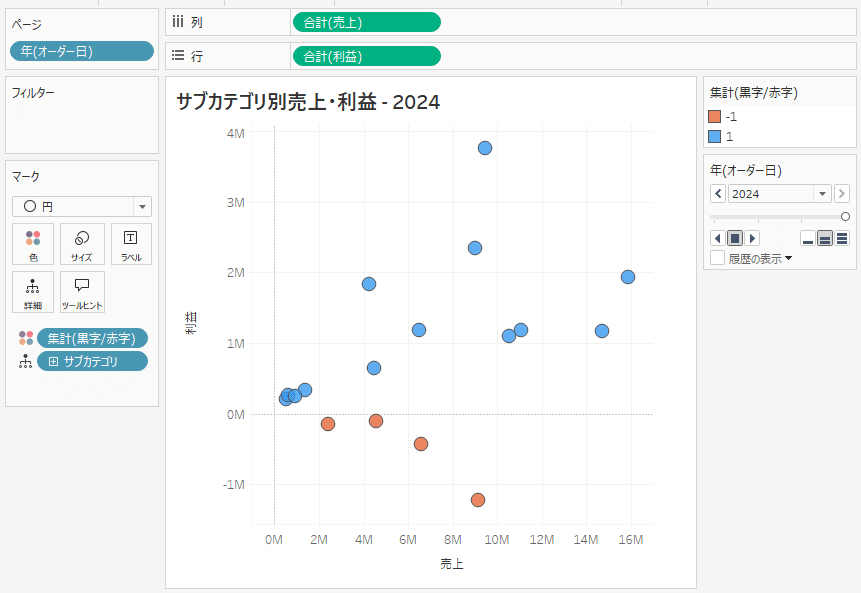This screenshot has height=593, width=861.
Task: Open the 2024 year dropdown list
Action: click(x=822, y=194)
